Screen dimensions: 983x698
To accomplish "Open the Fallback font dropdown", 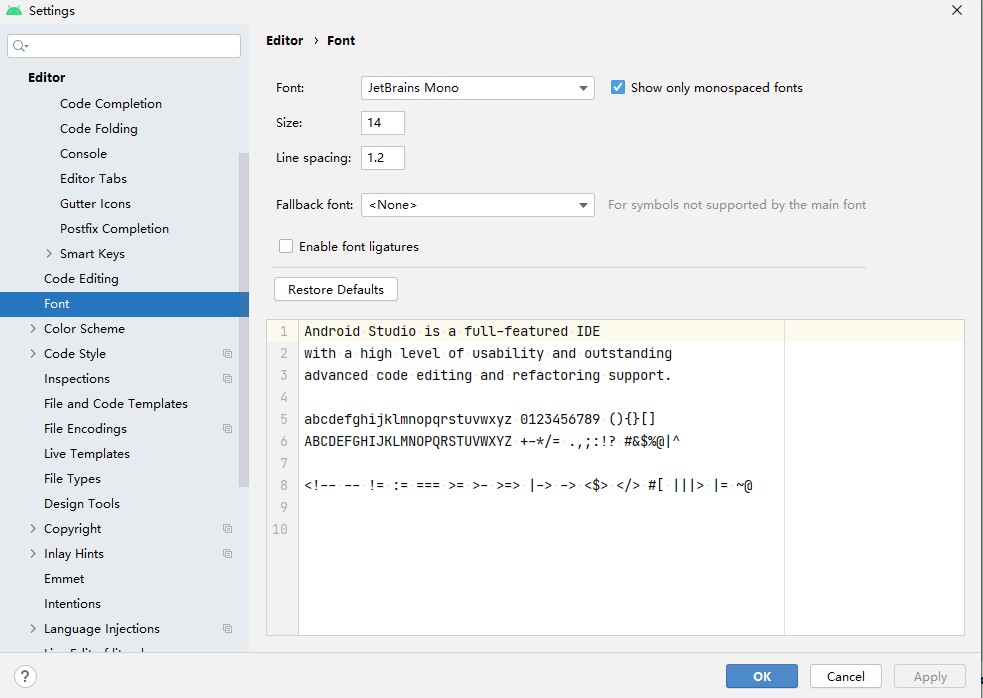I will pos(478,205).
